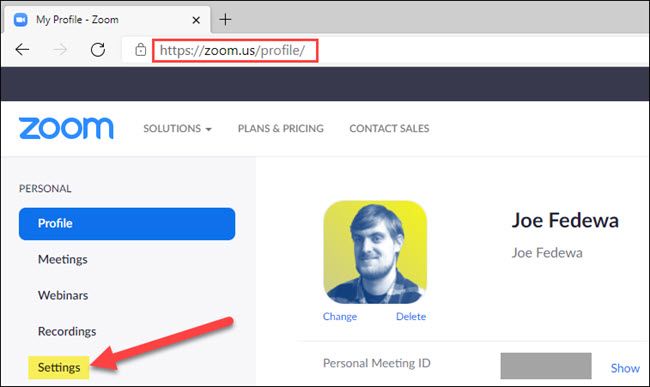The image size is (650, 387).
Task: Click the lock icon in address bar
Action: click(x=141, y=50)
